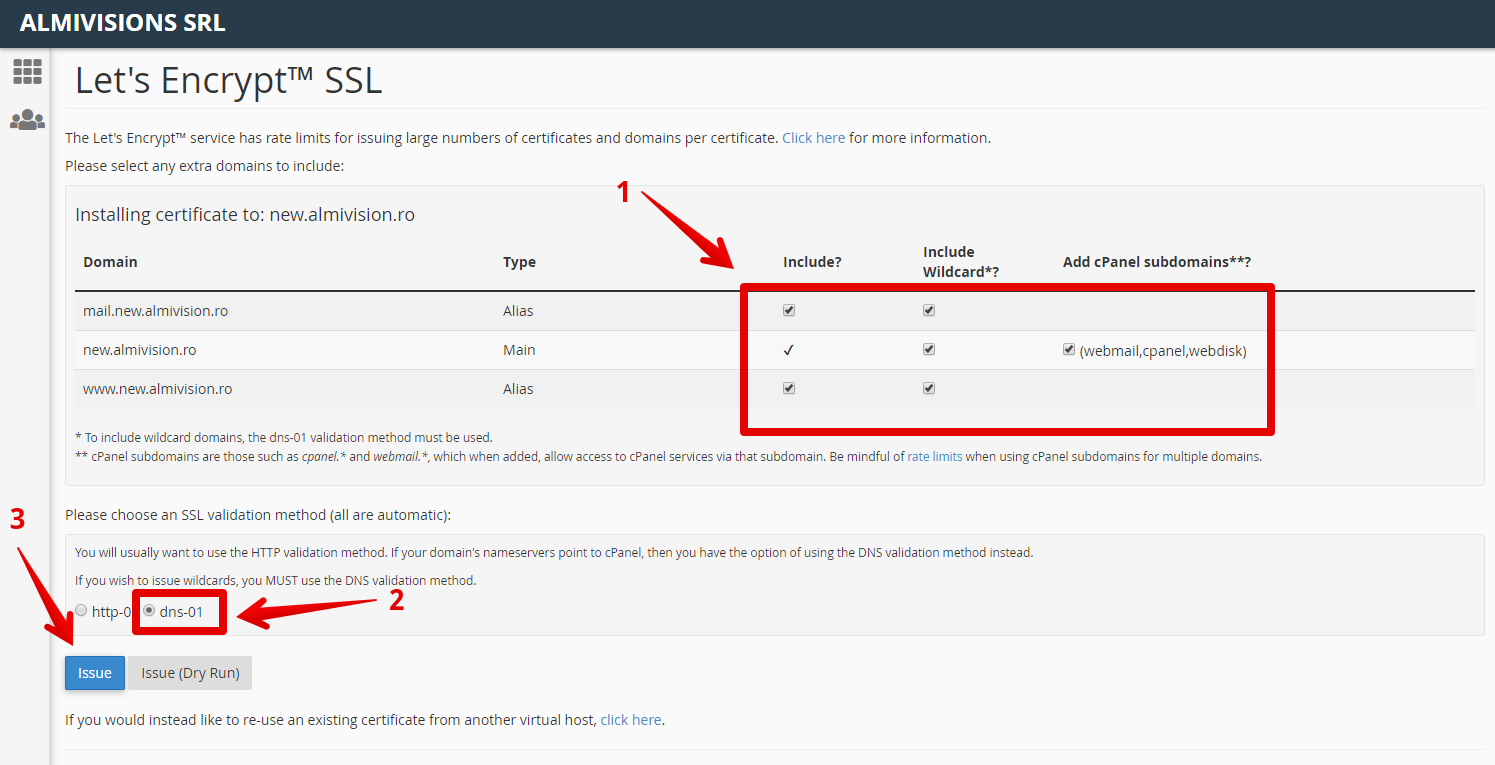This screenshot has width=1495, height=765.
Task: Click the ALMIVISIONS SRL header title
Action: (123, 23)
